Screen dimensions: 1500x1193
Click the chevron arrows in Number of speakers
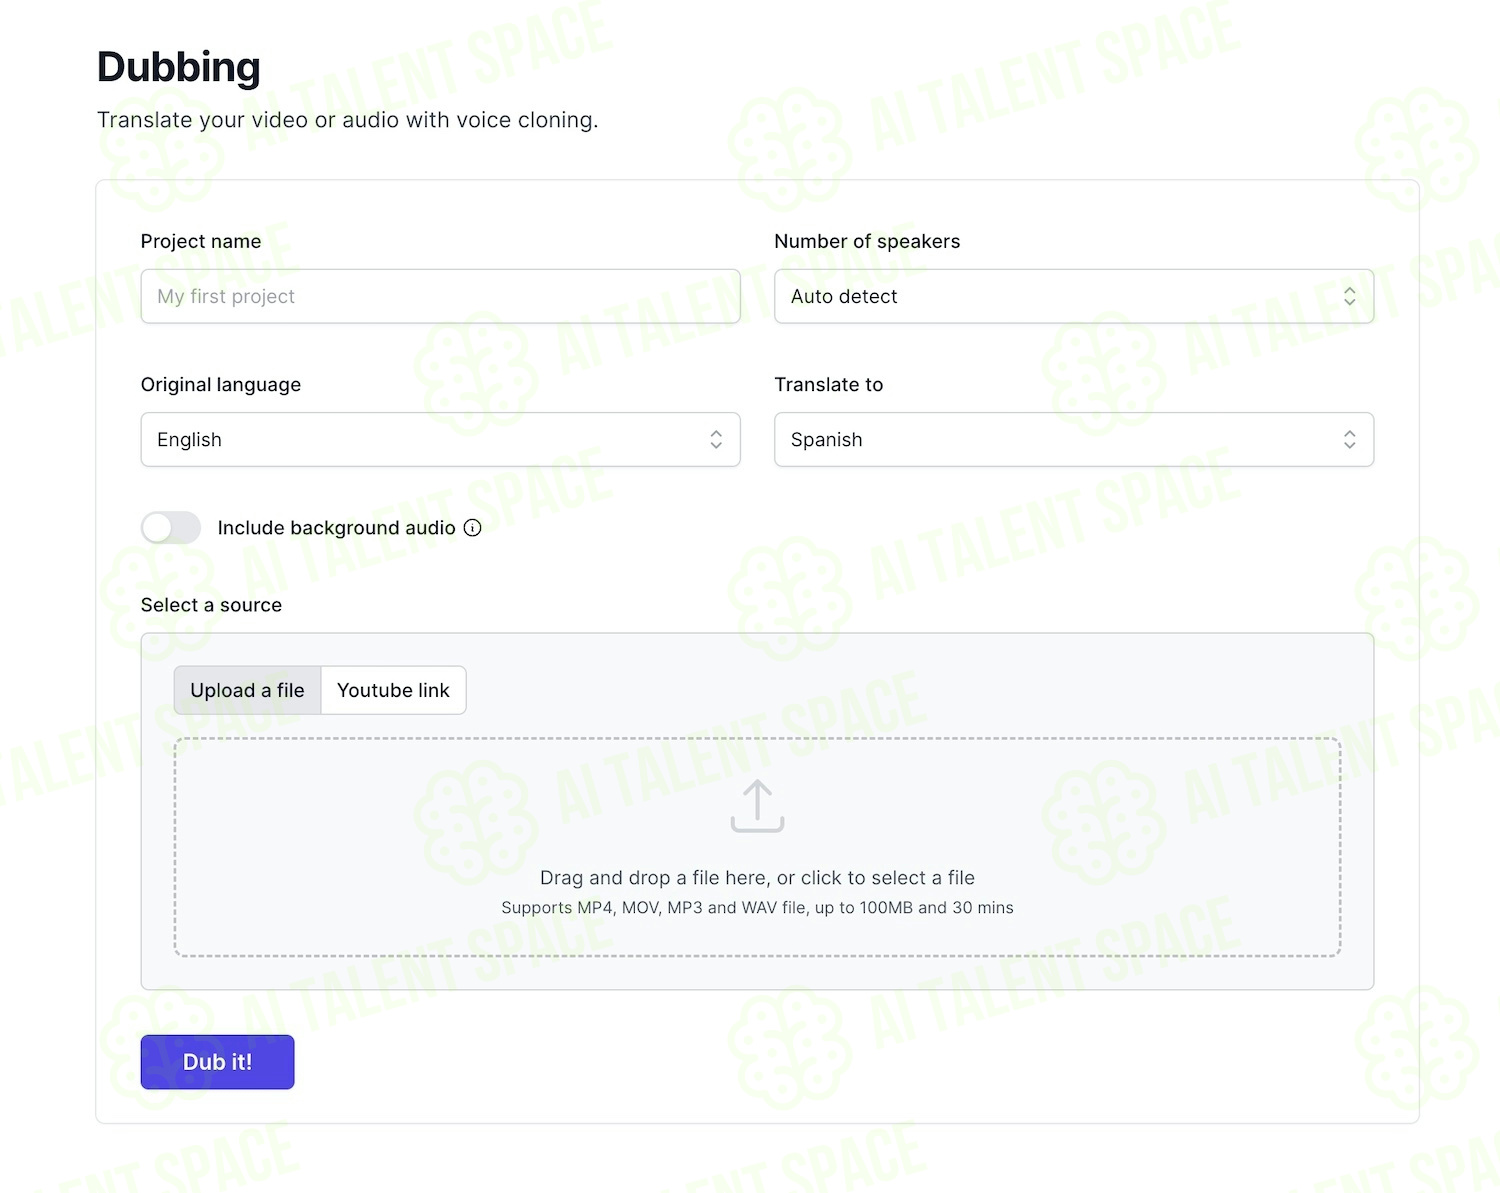point(1349,296)
